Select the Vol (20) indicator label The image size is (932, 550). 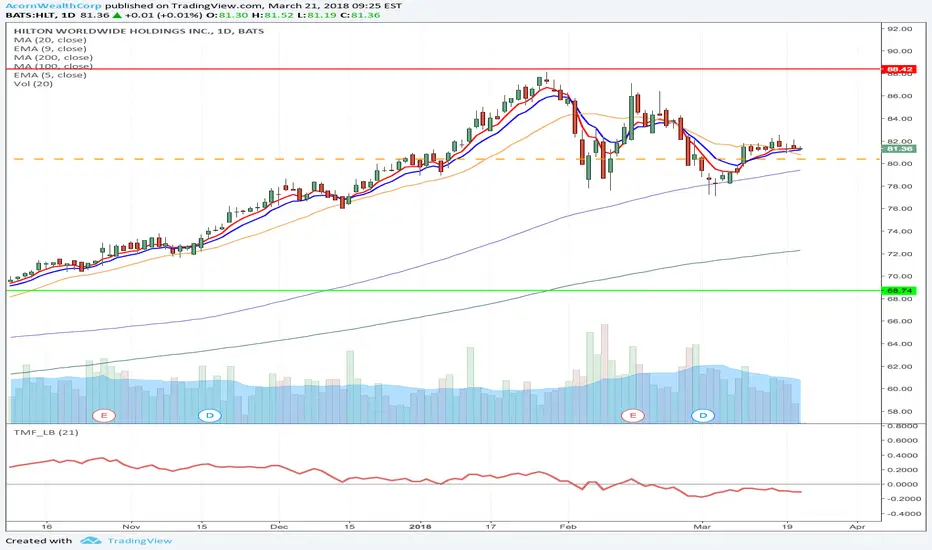pyautogui.click(x=33, y=84)
